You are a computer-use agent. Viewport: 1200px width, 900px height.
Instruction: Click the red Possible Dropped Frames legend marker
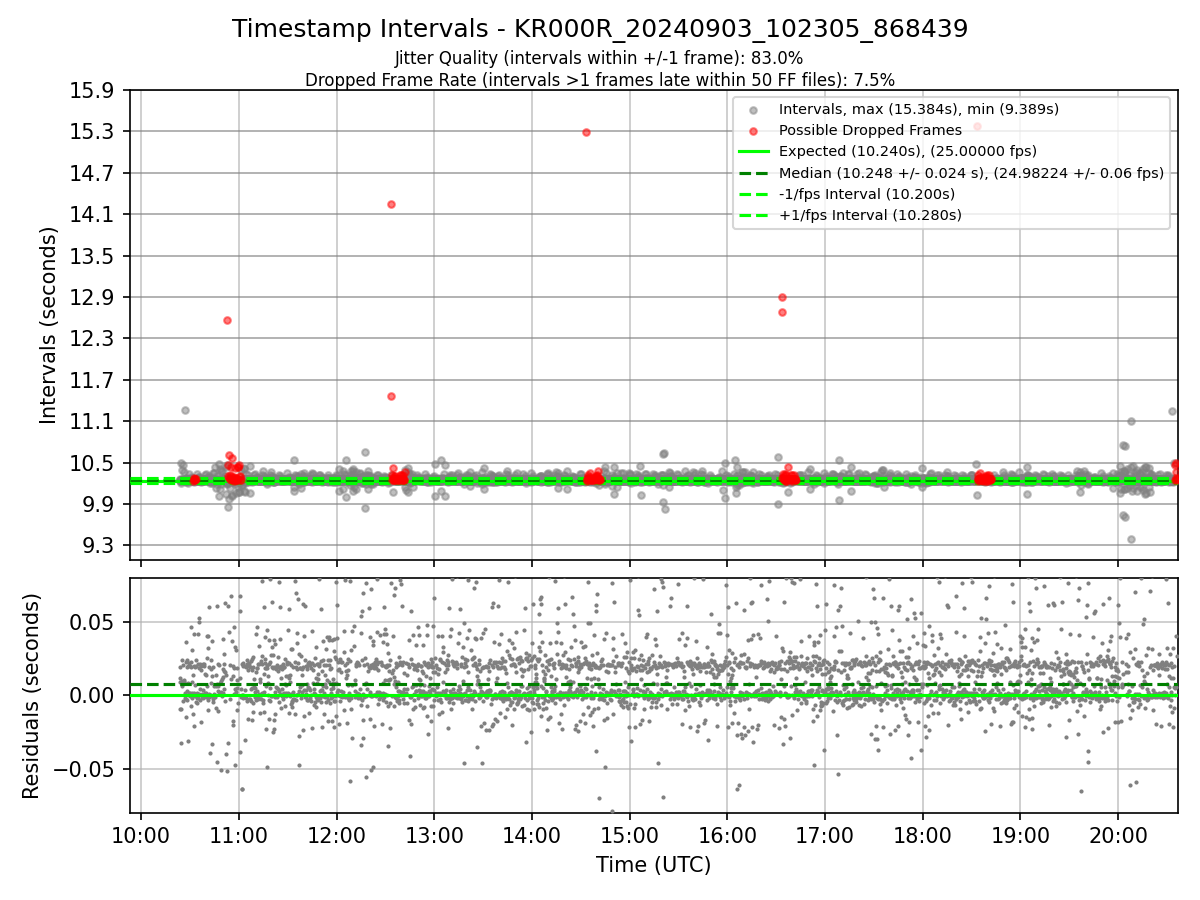[754, 130]
